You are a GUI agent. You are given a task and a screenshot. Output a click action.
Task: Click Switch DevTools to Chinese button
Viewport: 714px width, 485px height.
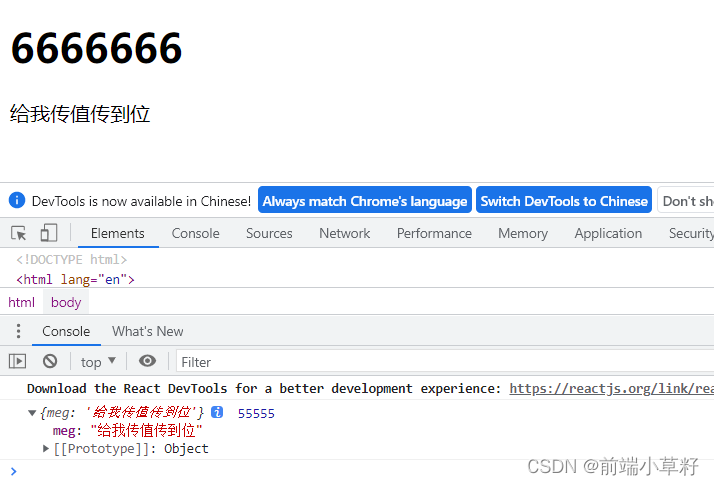point(564,200)
